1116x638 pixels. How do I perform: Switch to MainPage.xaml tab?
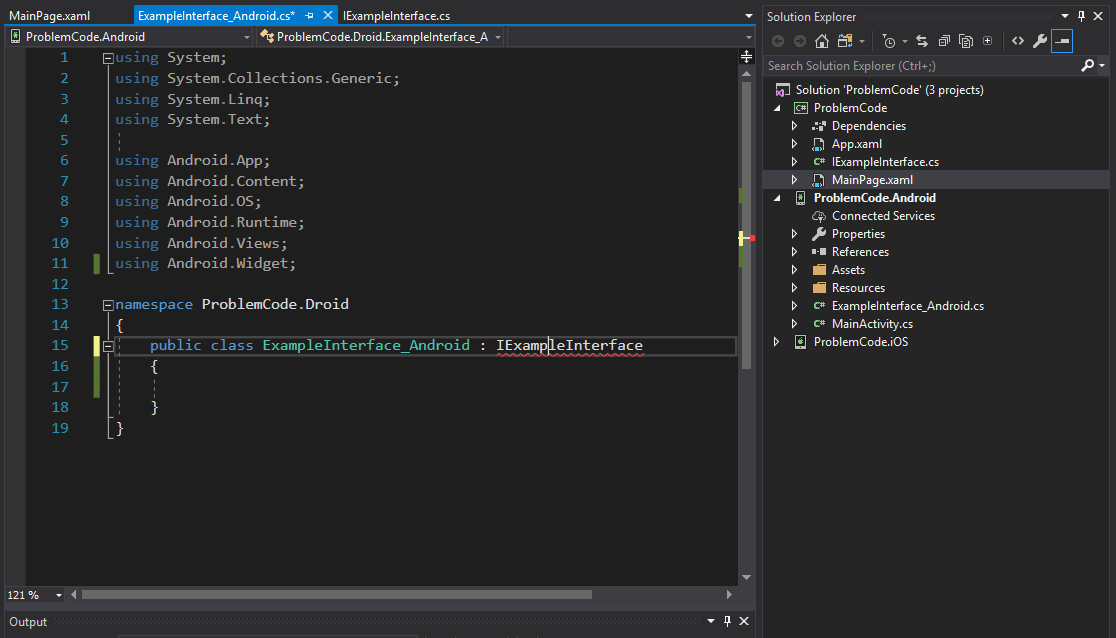(x=50, y=16)
